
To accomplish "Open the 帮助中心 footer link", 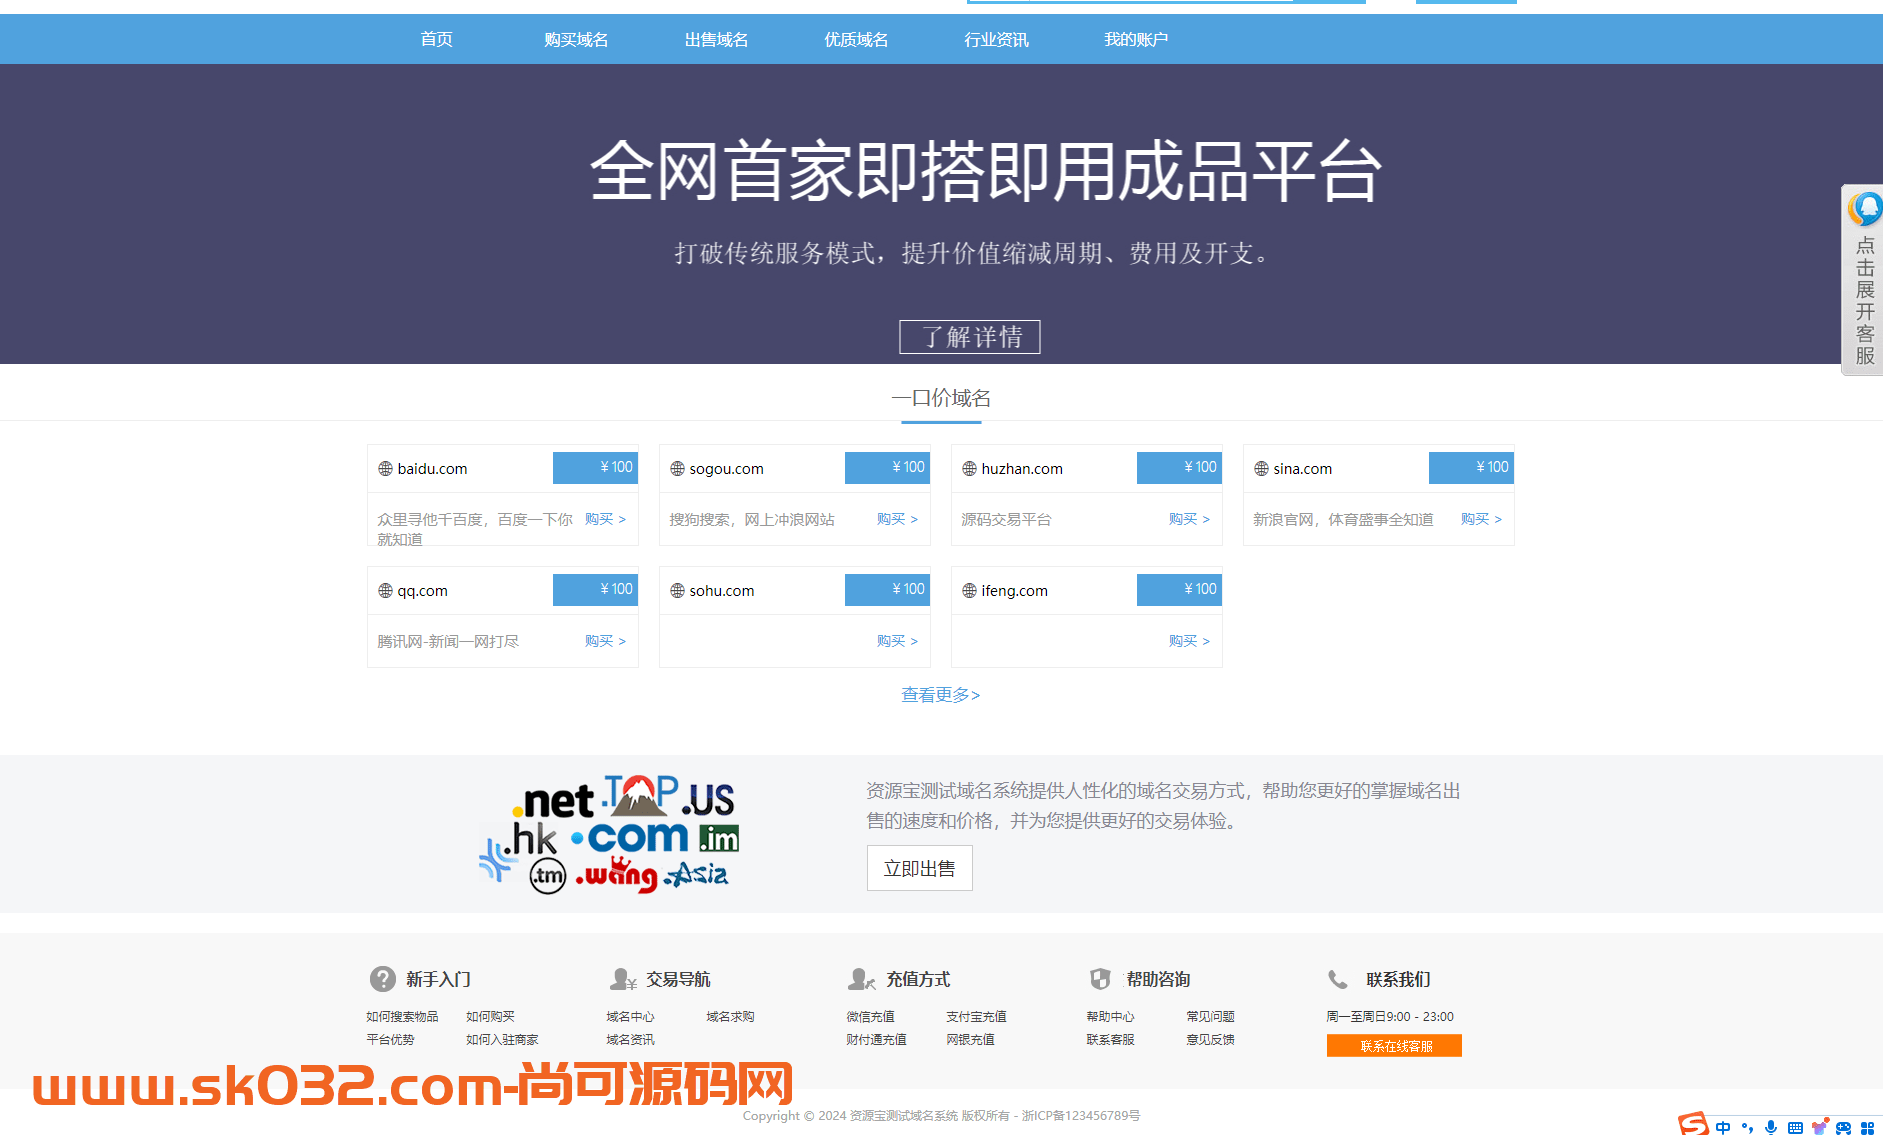I will [1110, 1017].
